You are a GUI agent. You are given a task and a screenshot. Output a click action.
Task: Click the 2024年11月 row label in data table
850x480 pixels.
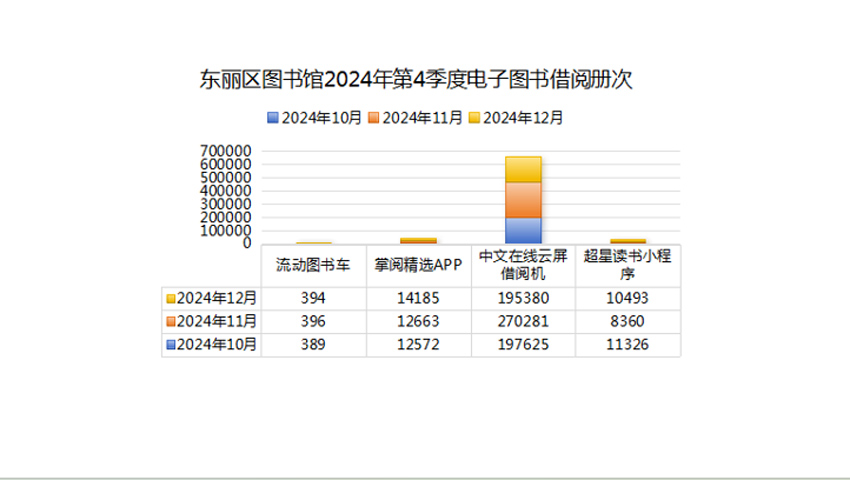pos(212,321)
